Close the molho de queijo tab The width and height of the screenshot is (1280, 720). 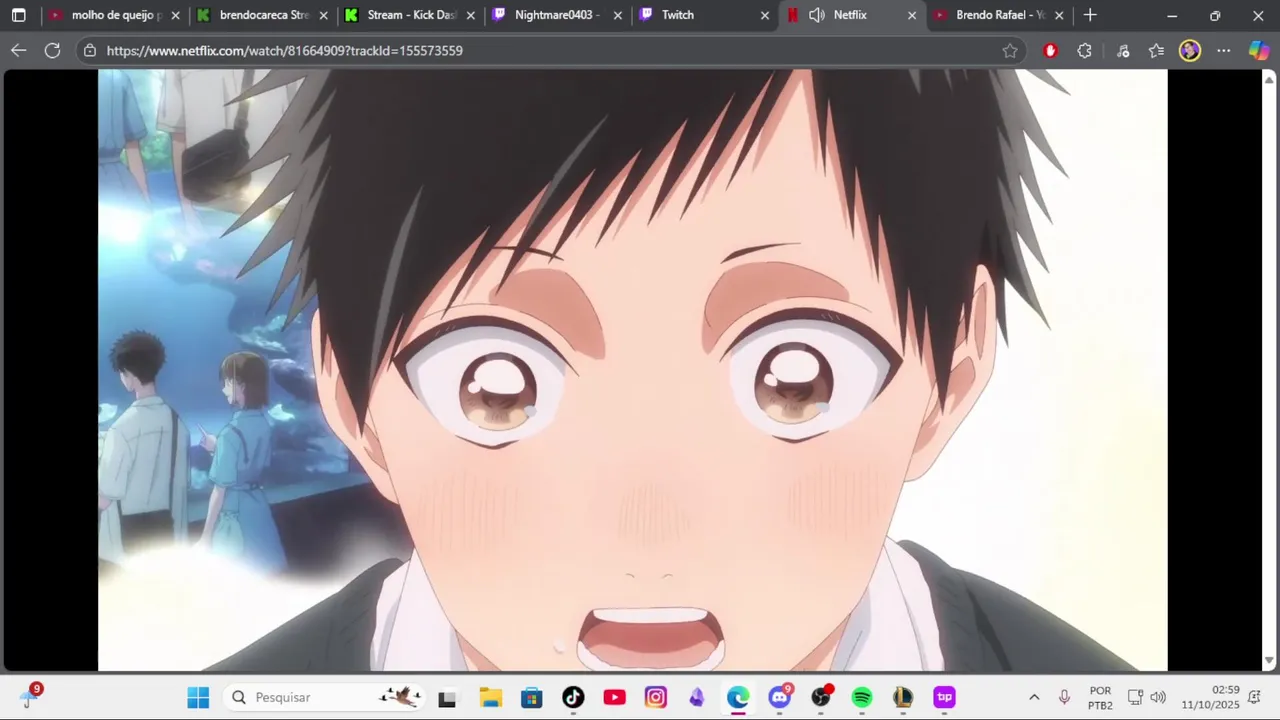(x=176, y=15)
